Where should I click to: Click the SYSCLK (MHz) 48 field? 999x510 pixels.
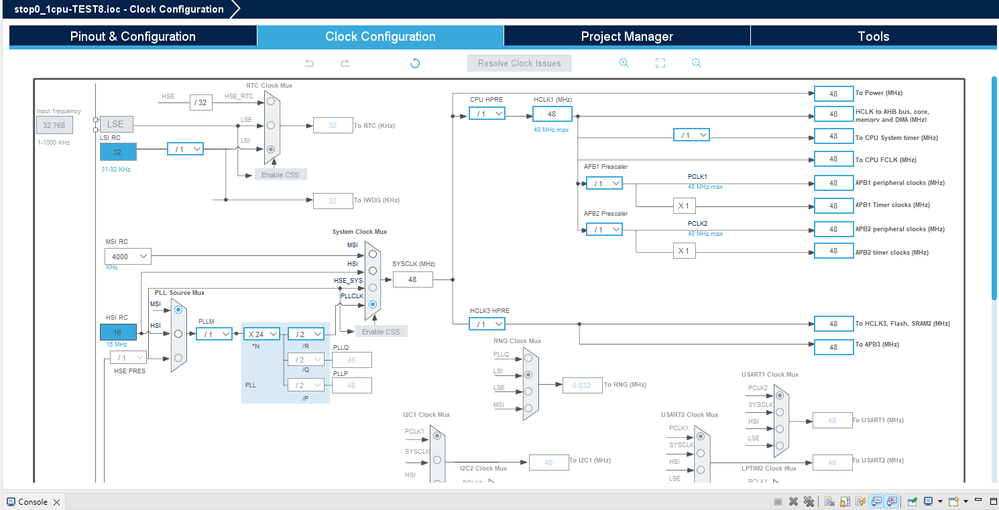pos(413,279)
